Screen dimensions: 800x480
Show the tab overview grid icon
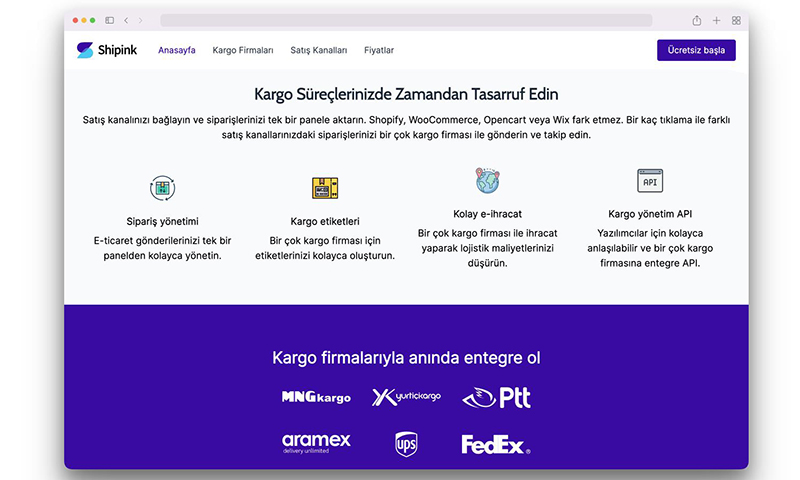736,20
